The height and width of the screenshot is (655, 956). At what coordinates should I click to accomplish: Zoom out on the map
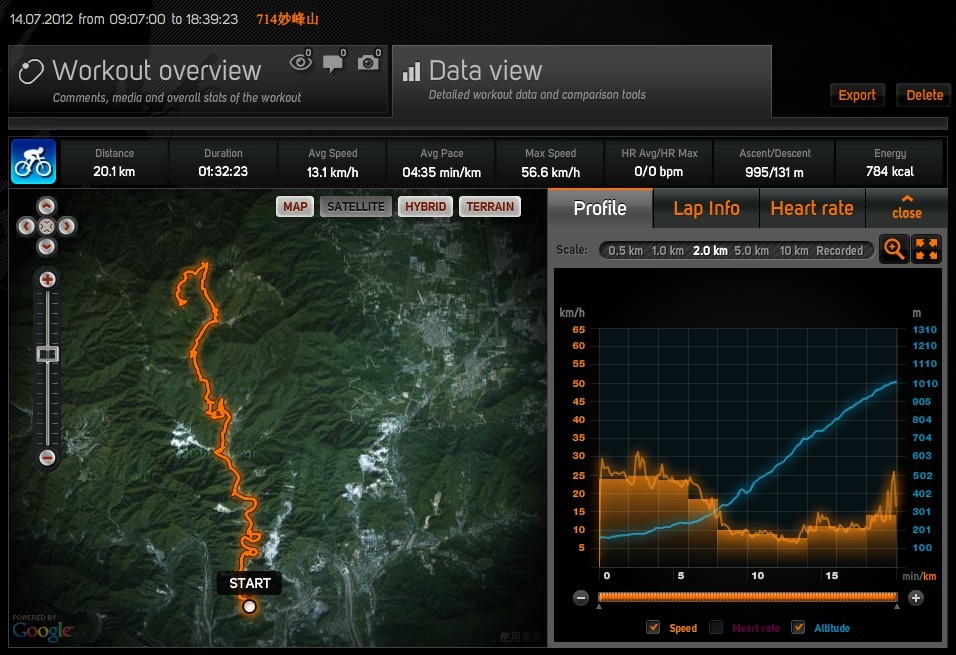click(47, 458)
